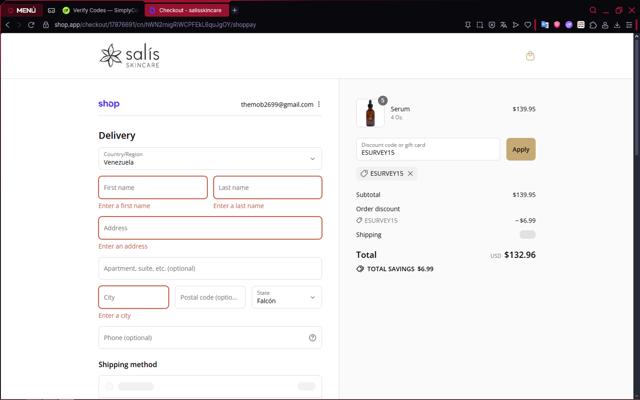Focus the address bar with the shop.app URL
The height and width of the screenshot is (400, 640).
(155, 25)
